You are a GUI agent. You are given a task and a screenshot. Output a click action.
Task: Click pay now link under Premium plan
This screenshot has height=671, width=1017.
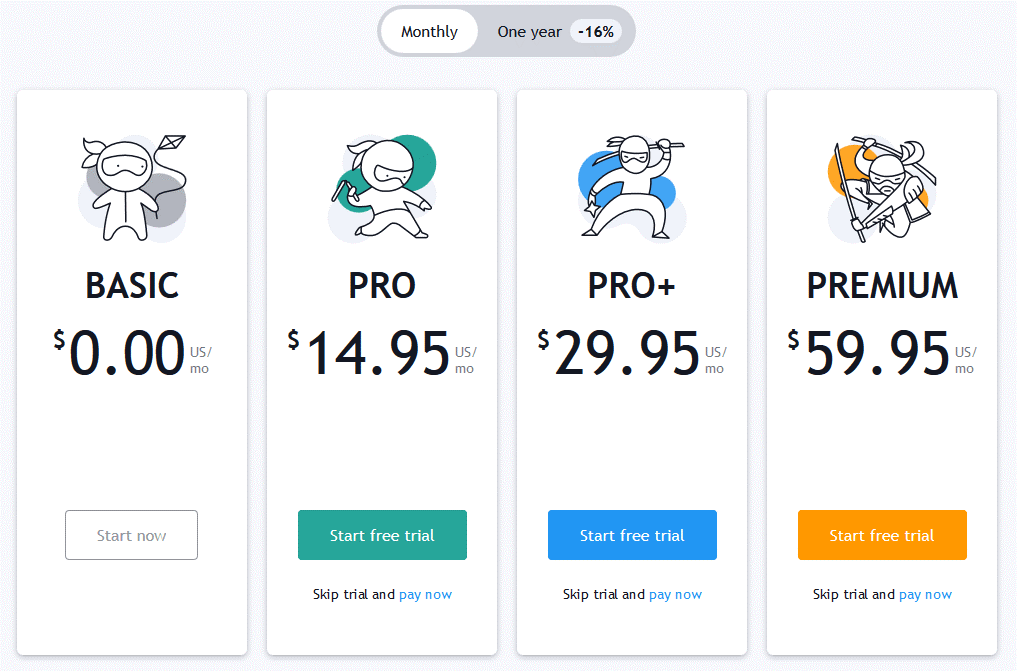[x=926, y=594]
